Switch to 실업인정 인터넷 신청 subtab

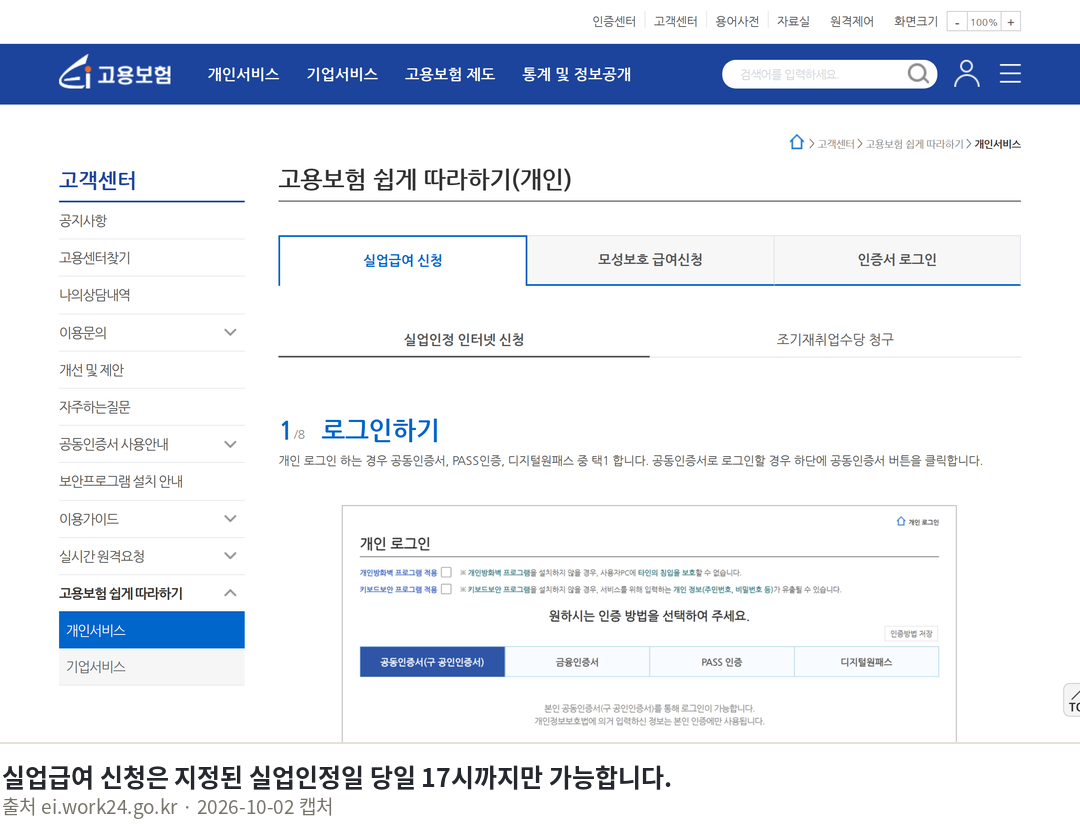coord(464,339)
